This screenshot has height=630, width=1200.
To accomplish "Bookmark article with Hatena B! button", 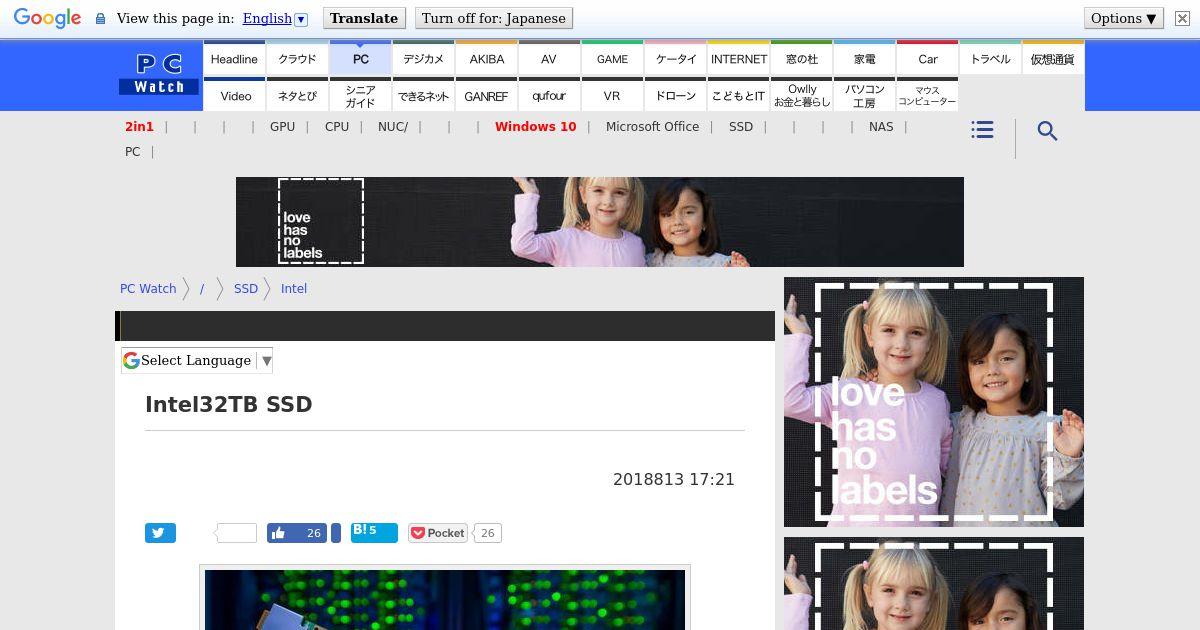I will click(374, 532).
